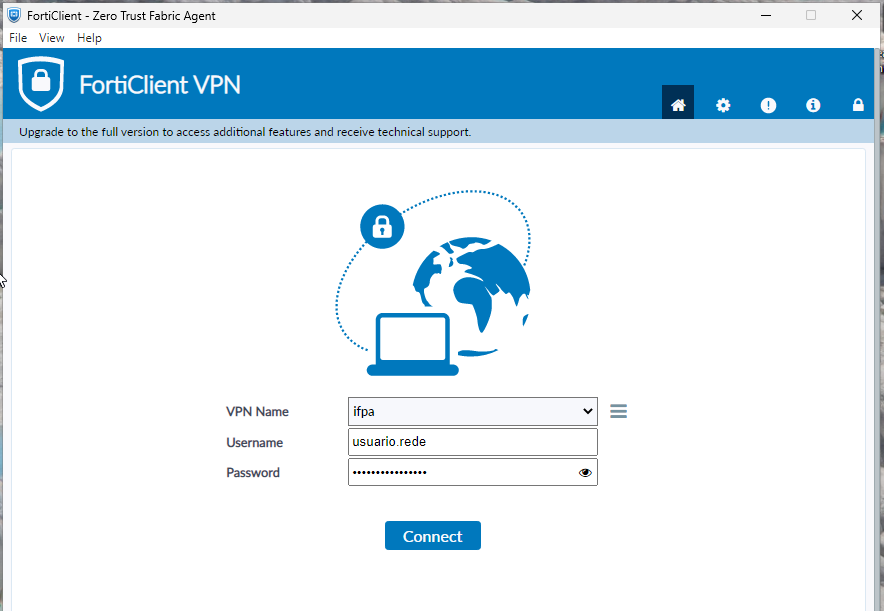Focus the Username input field
Viewport: 884px width, 611px height.
[x=472, y=442]
